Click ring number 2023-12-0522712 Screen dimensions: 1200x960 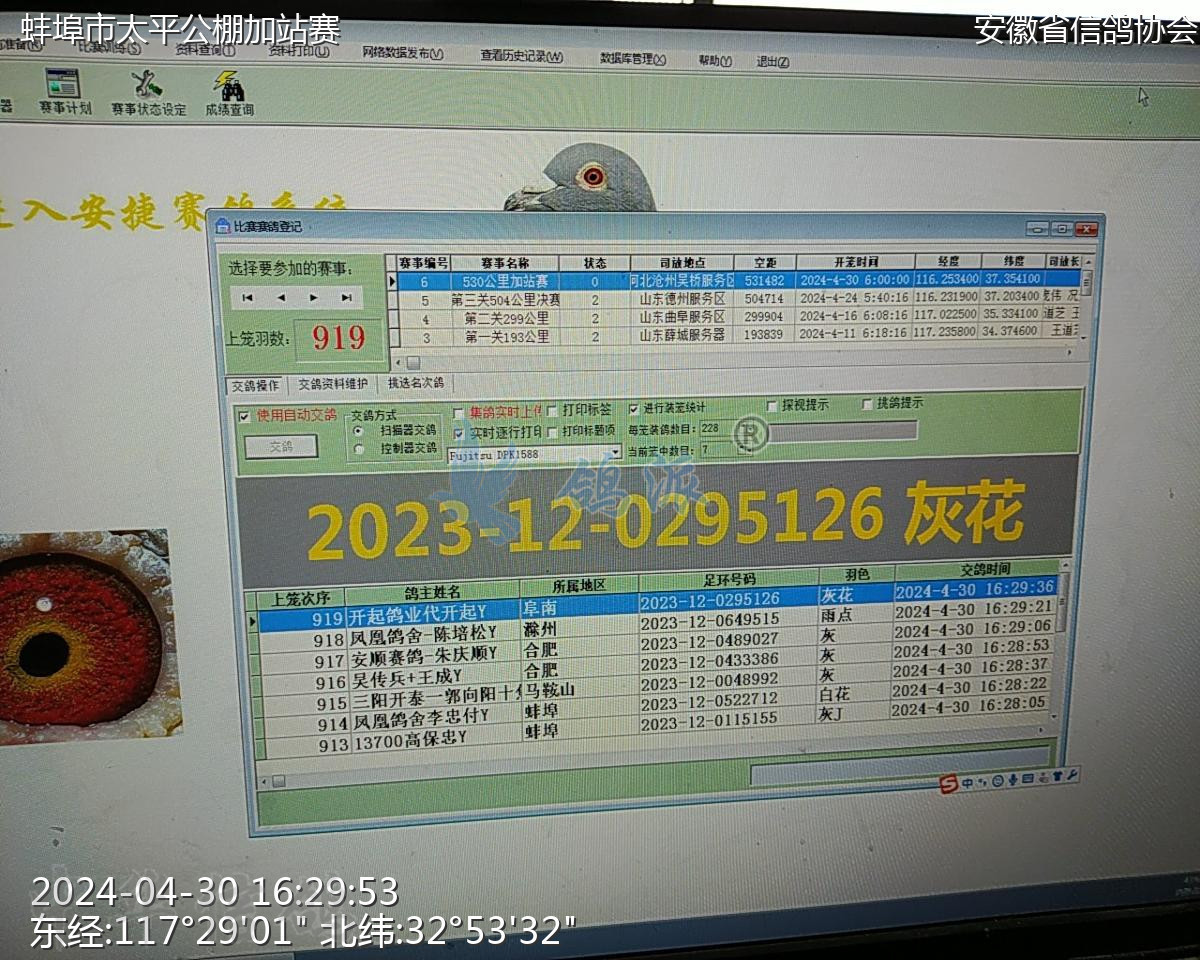709,699
